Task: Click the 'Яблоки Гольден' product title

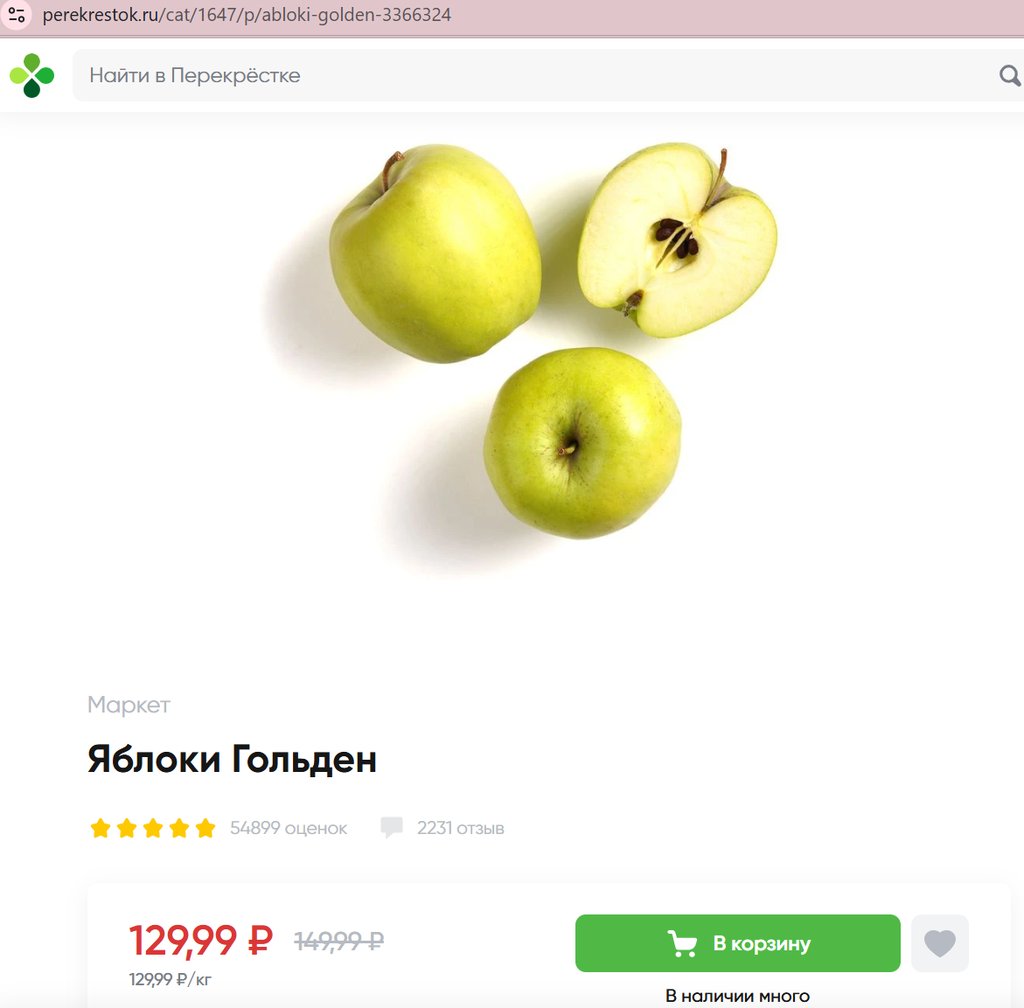Action: pos(232,759)
